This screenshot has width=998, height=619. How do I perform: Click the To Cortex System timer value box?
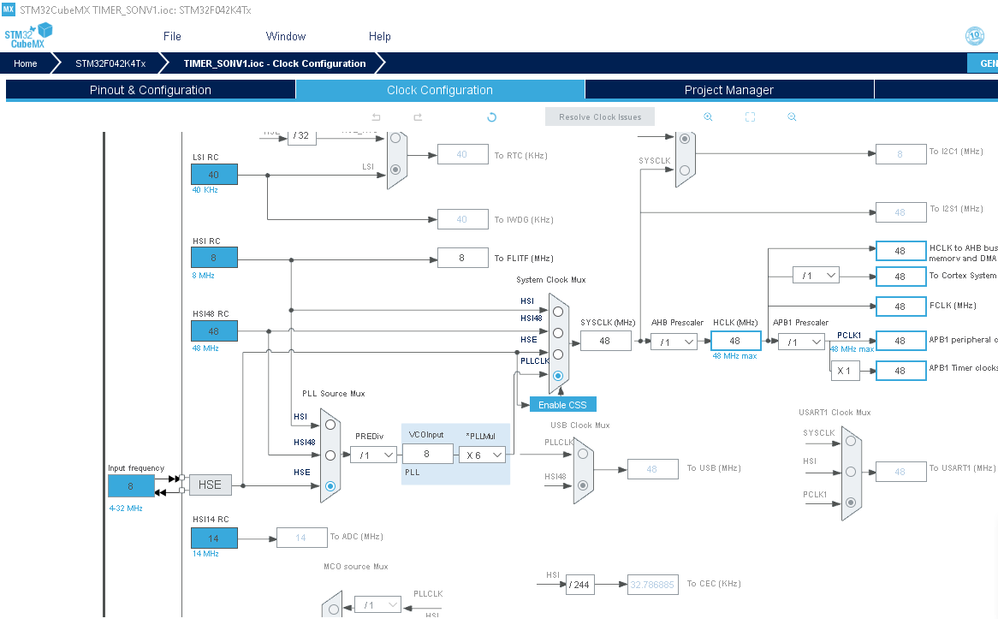click(x=901, y=277)
